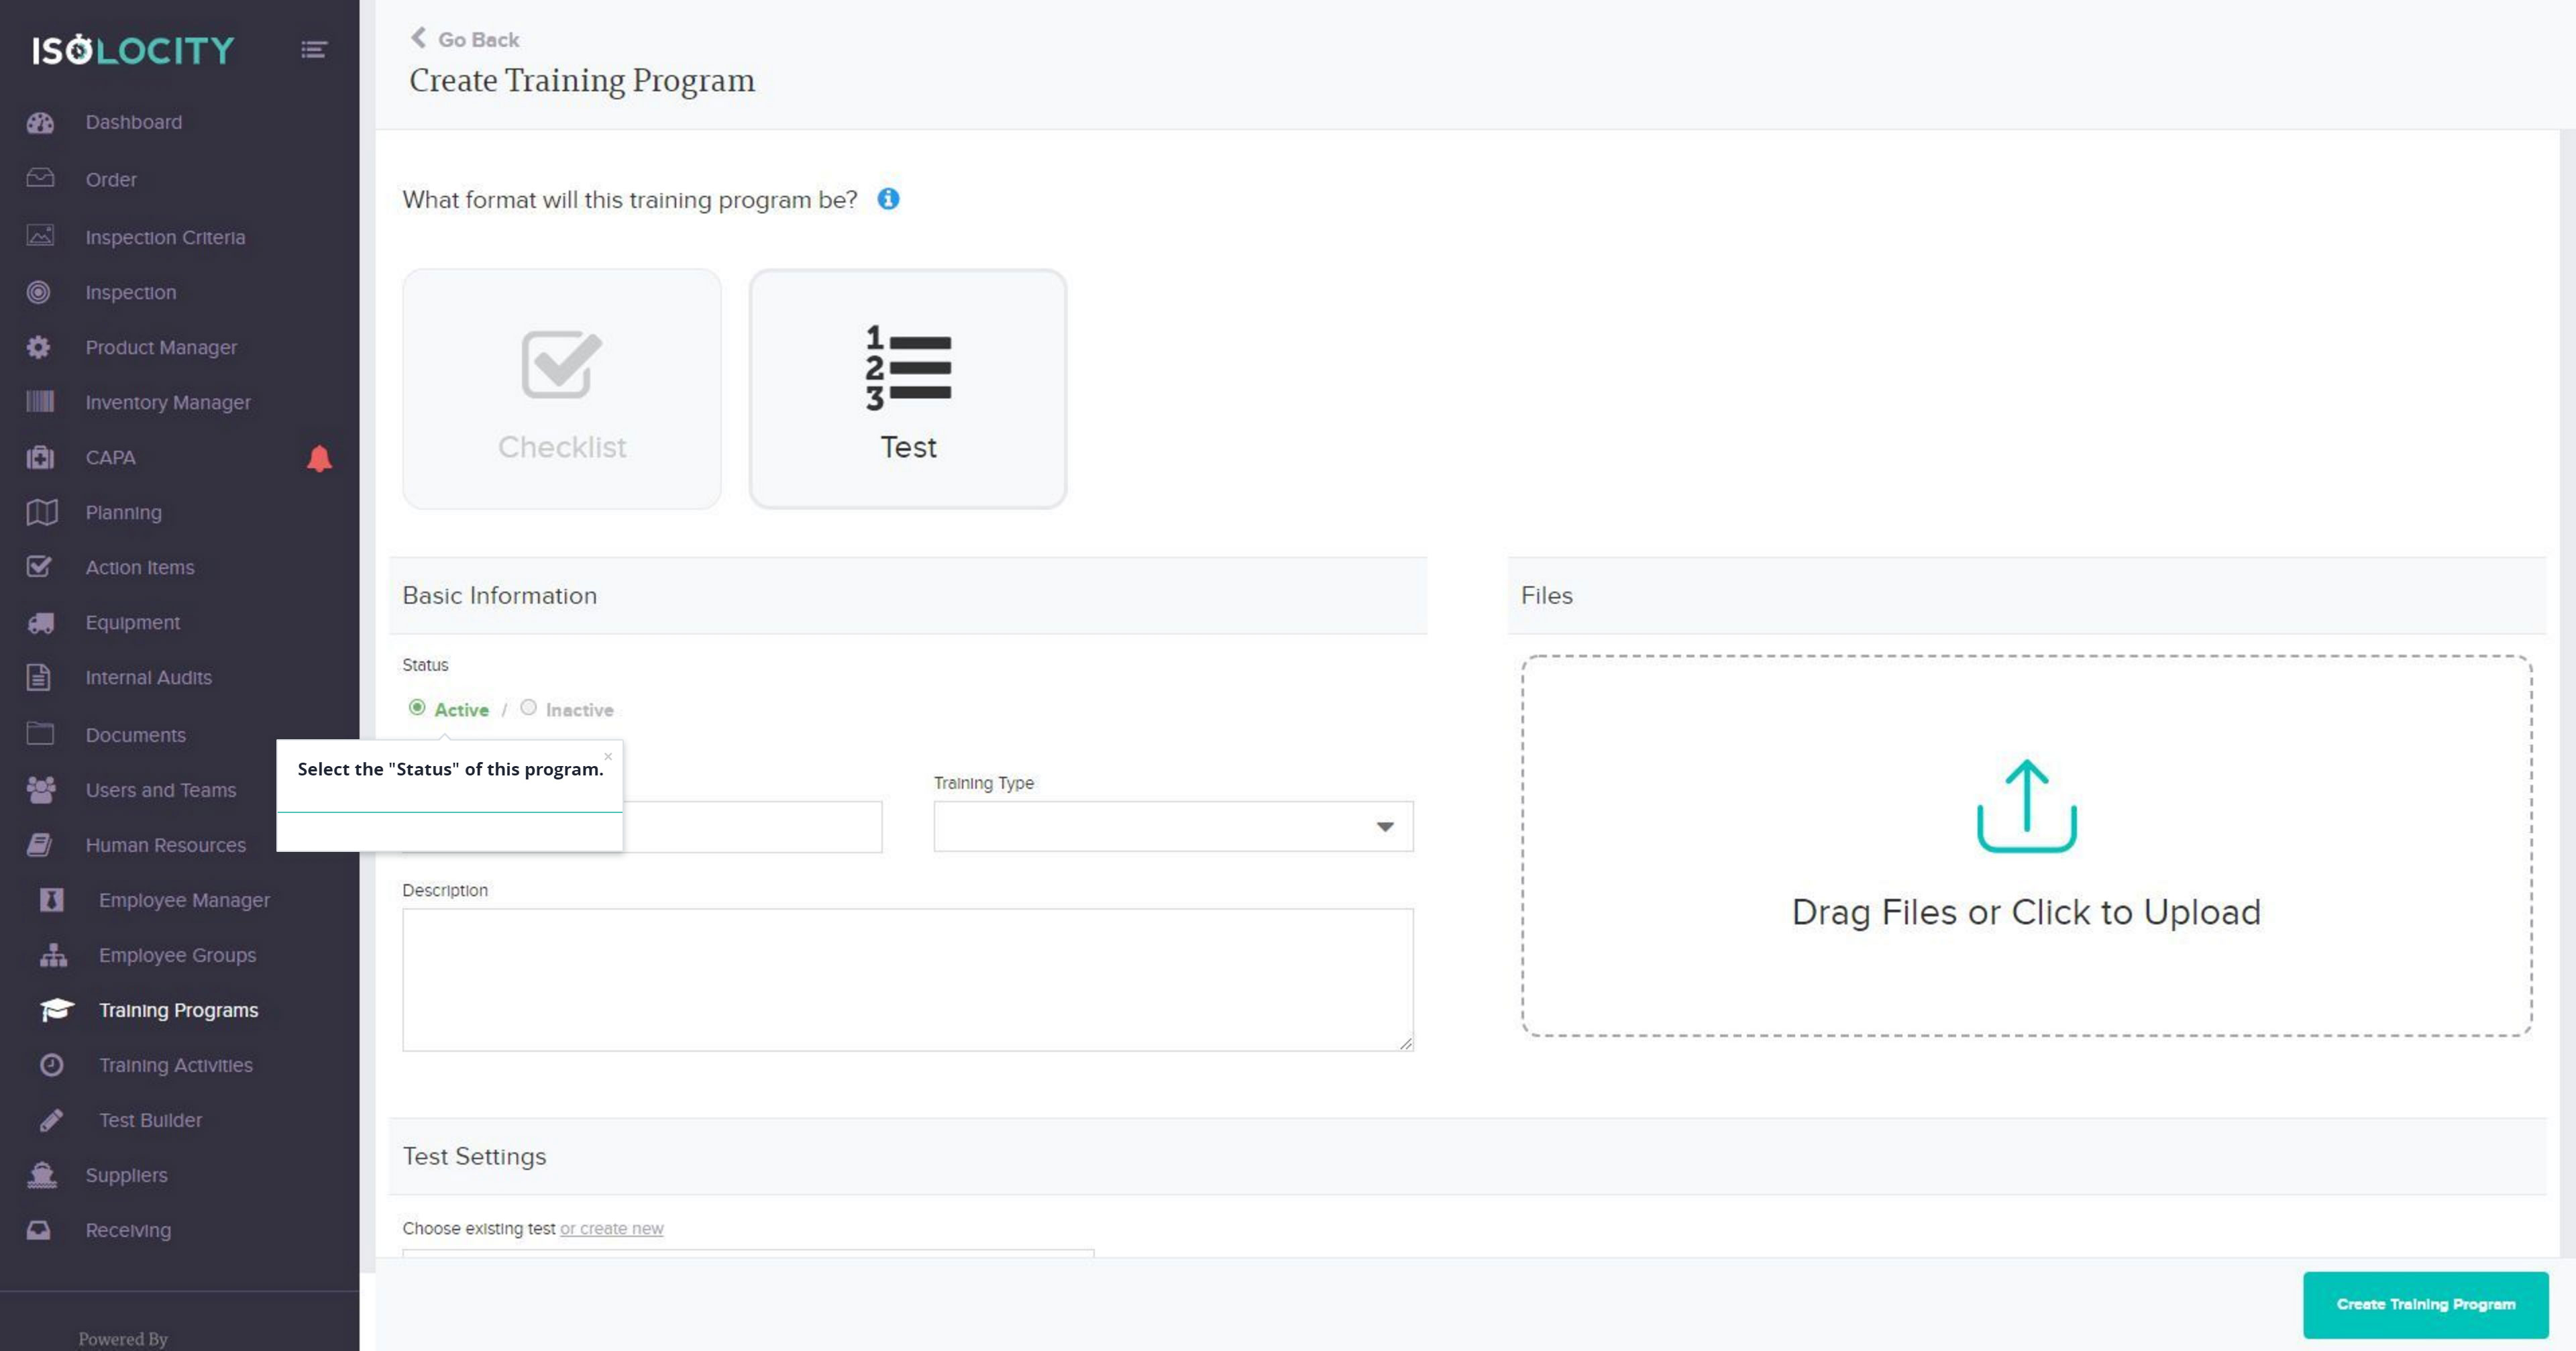Click the Inspection target icon

(38, 292)
